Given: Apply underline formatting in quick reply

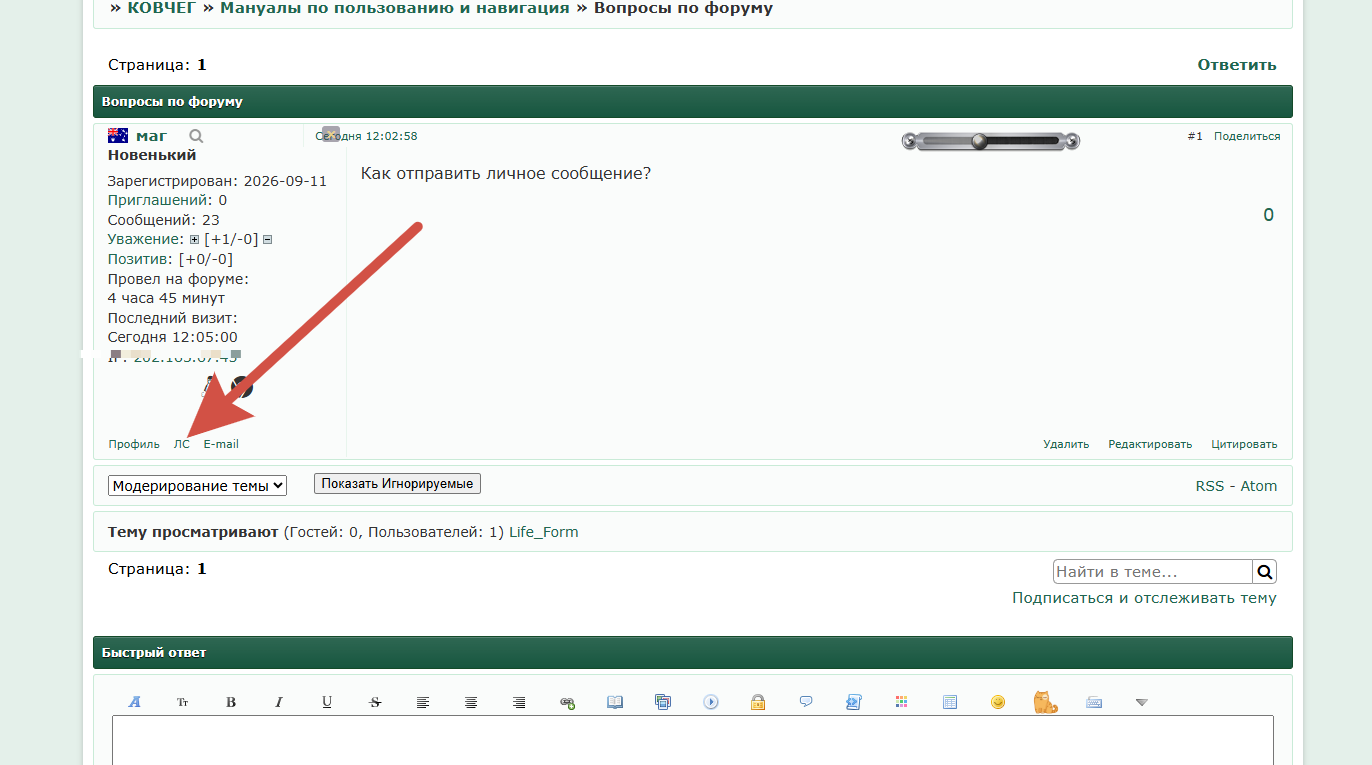Looking at the screenshot, I should tap(327, 702).
